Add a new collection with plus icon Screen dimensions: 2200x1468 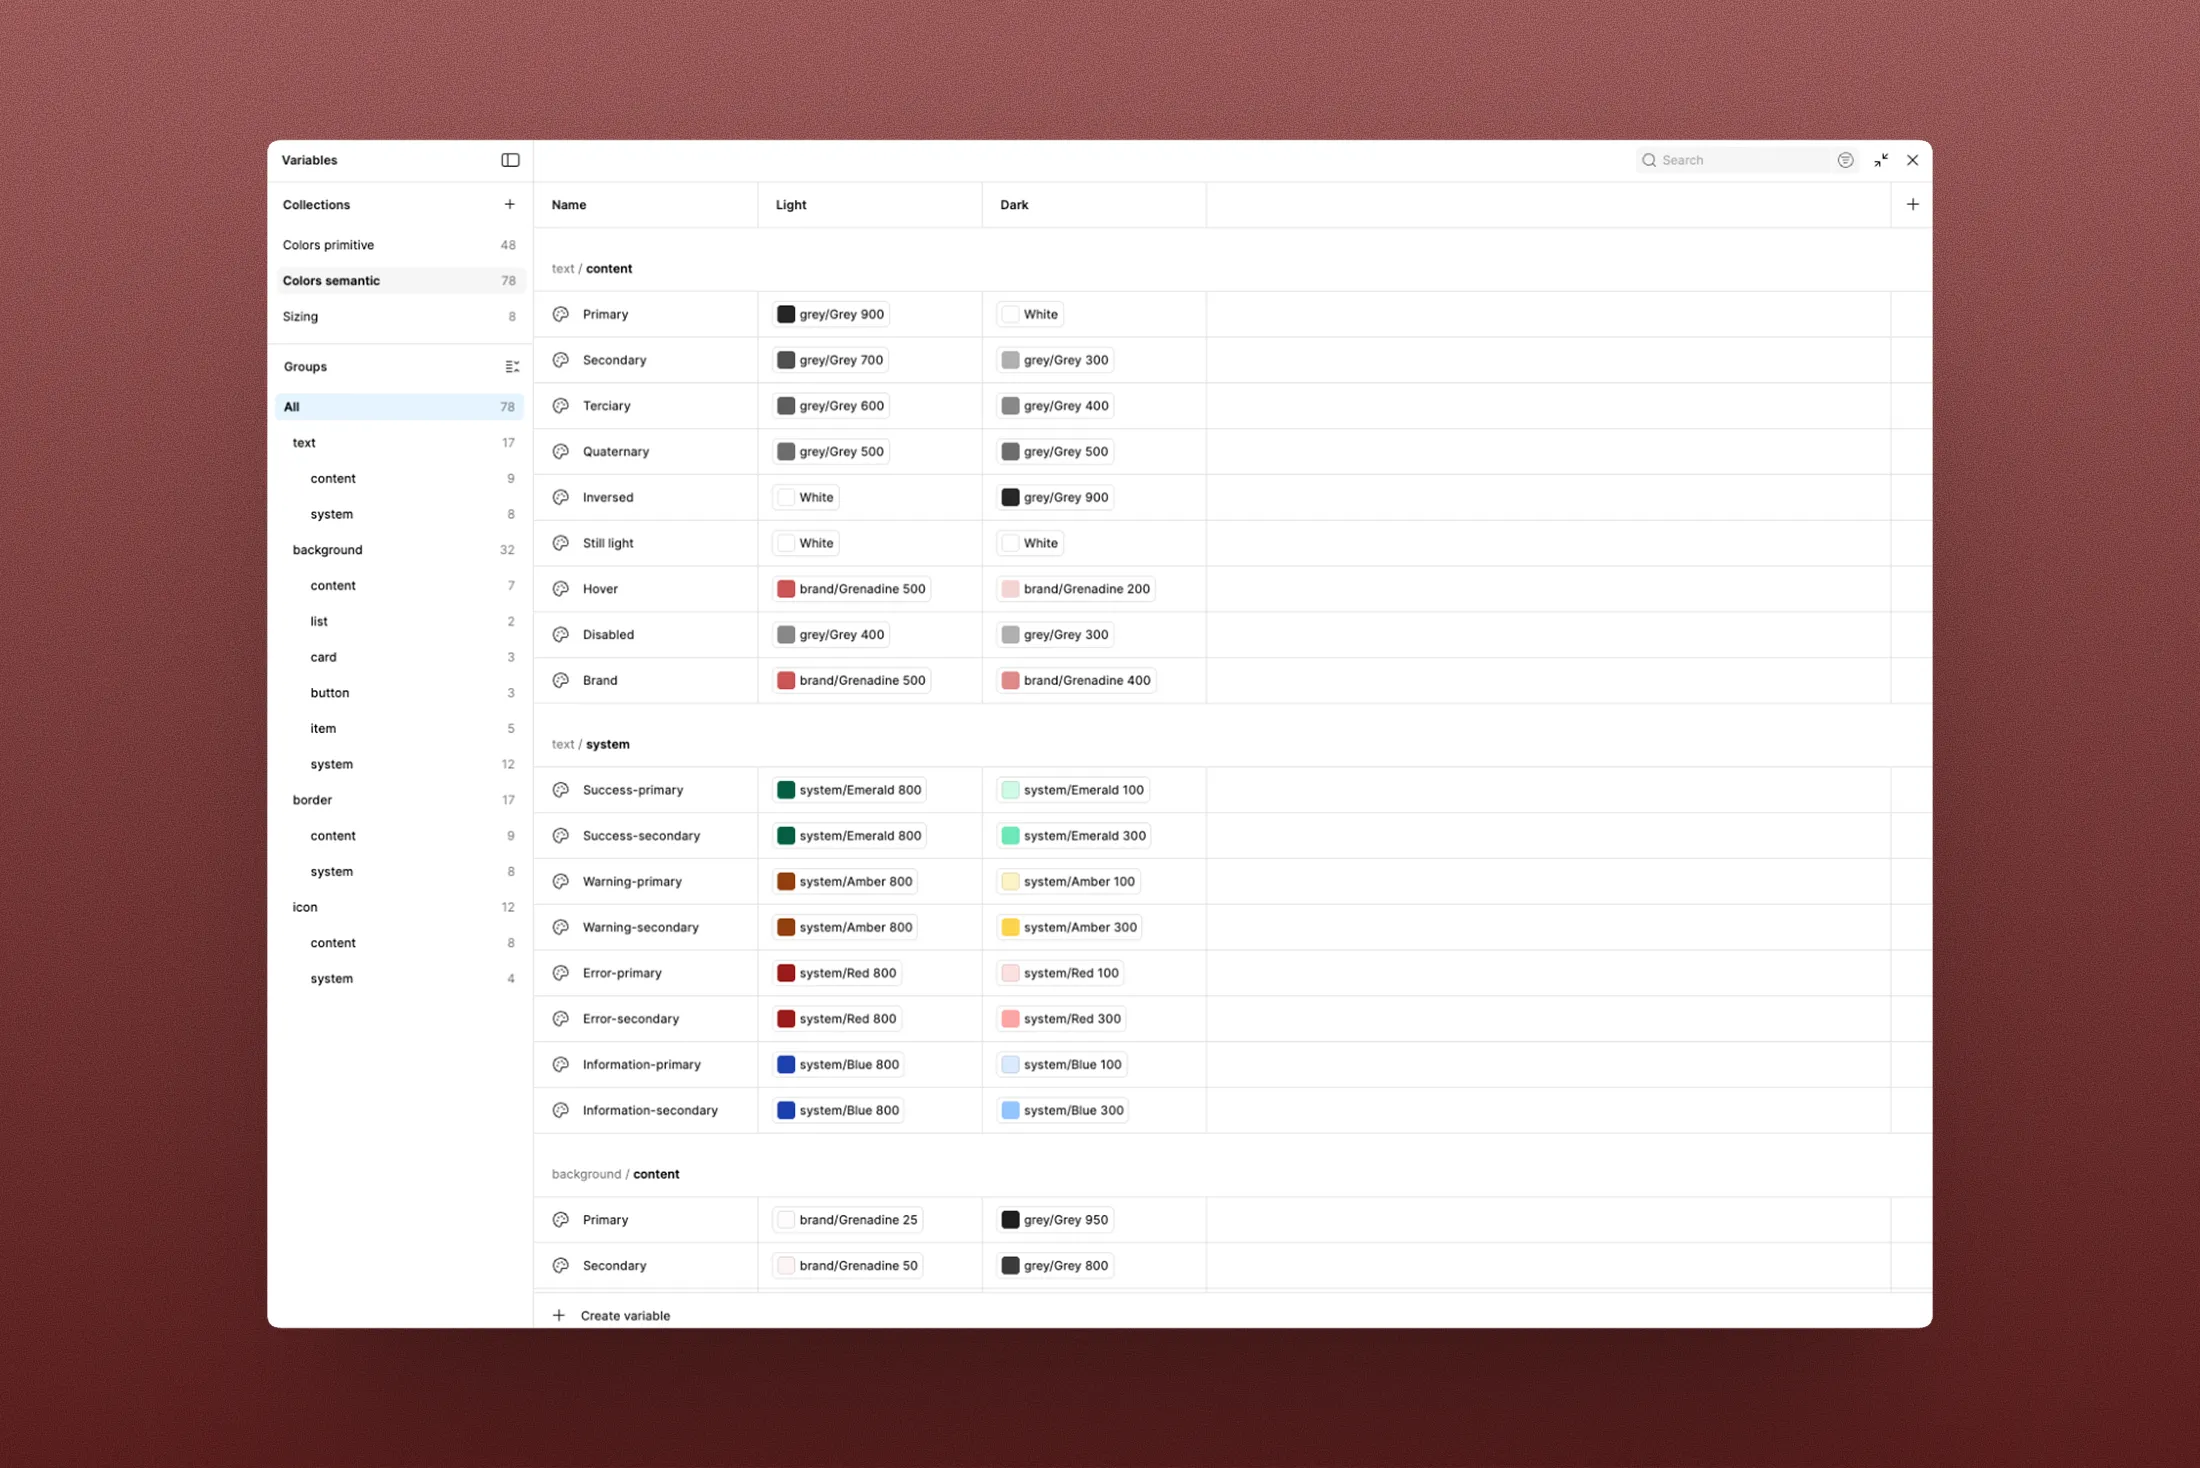click(509, 204)
